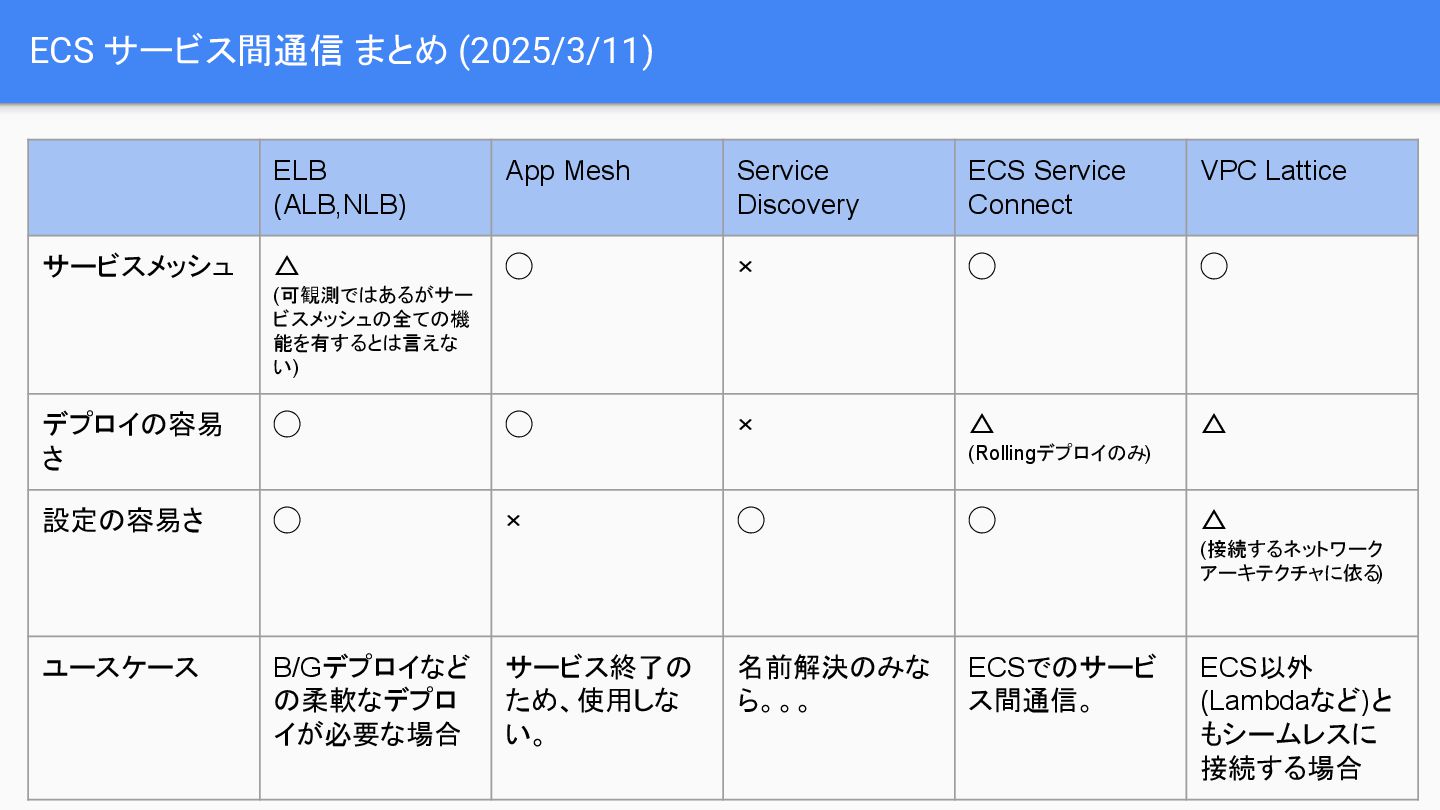Click the circle in VPC Lattice service mesh cell
The image size is (1440, 810).
(1213, 266)
